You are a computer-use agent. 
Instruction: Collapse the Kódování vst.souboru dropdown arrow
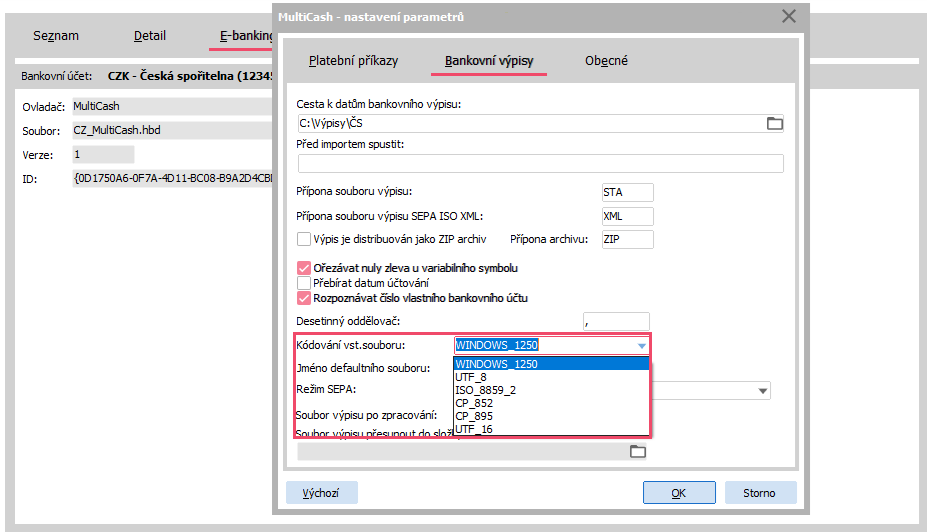641,346
